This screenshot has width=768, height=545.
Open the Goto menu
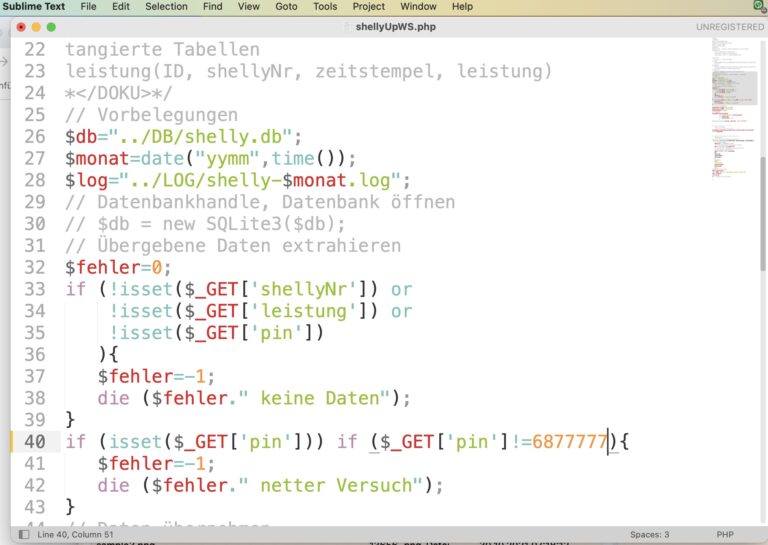[x=286, y=6]
